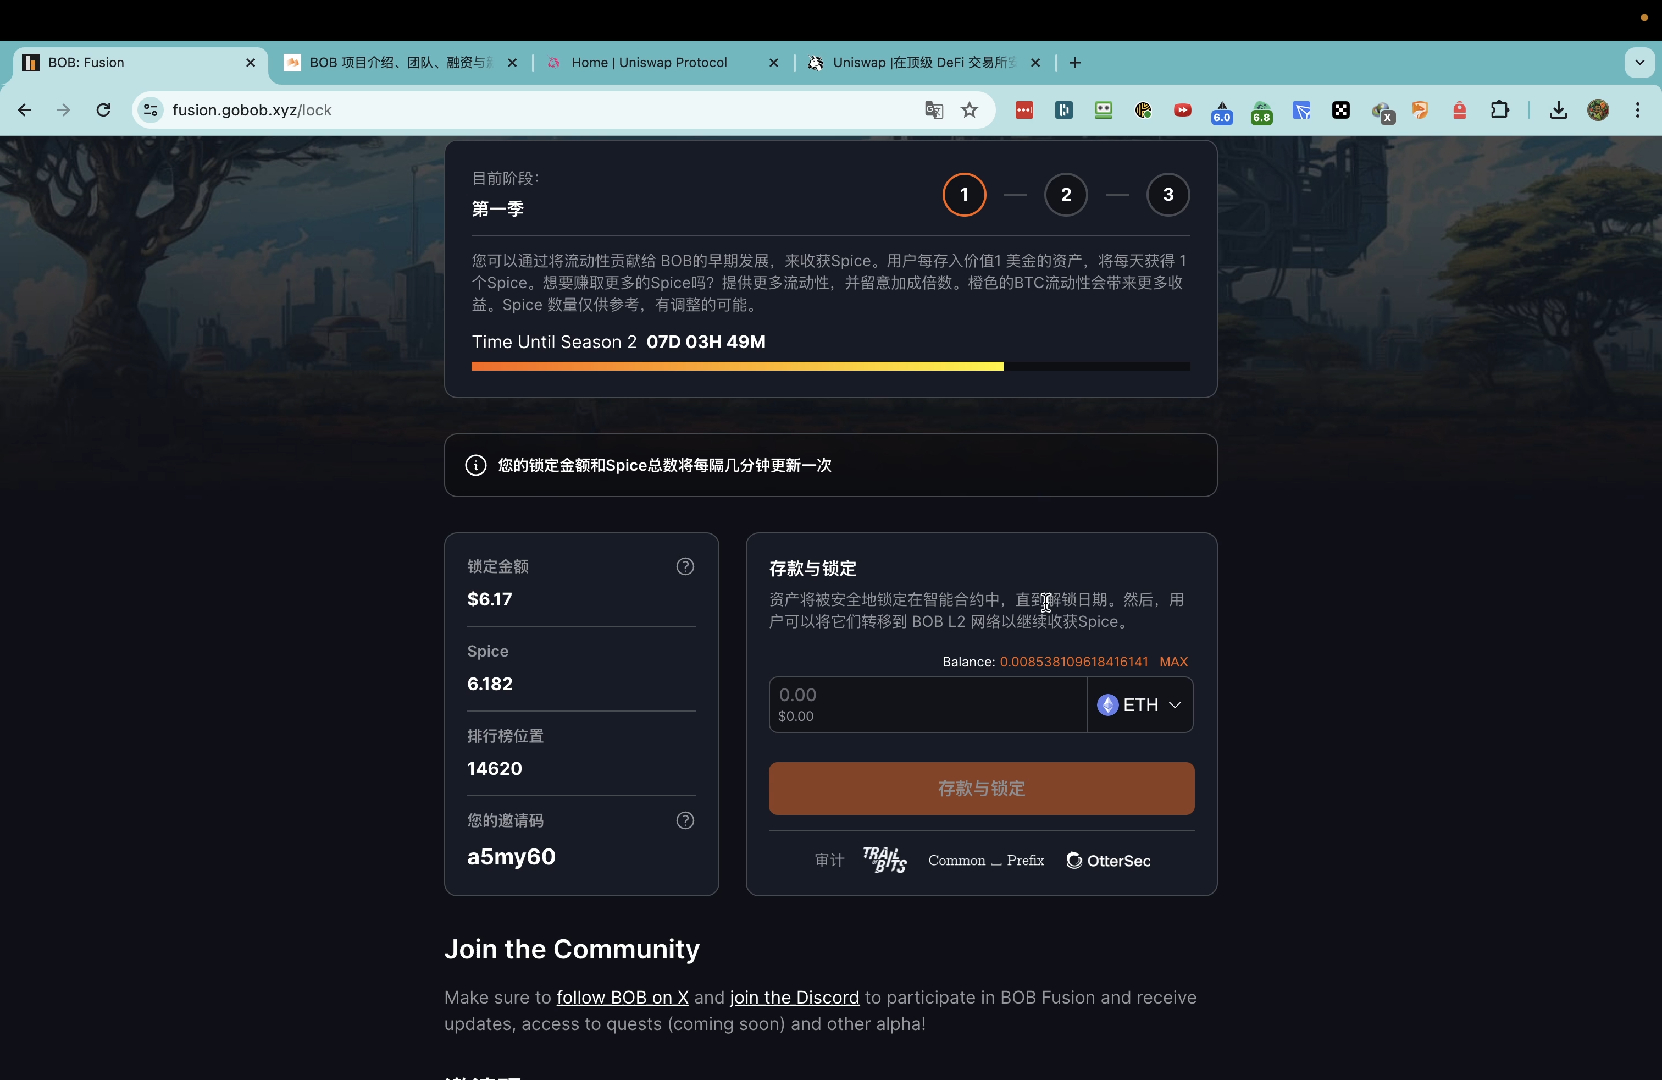Switch to the BOB: Fusion tab
This screenshot has width=1662, height=1080.
[x=140, y=62]
